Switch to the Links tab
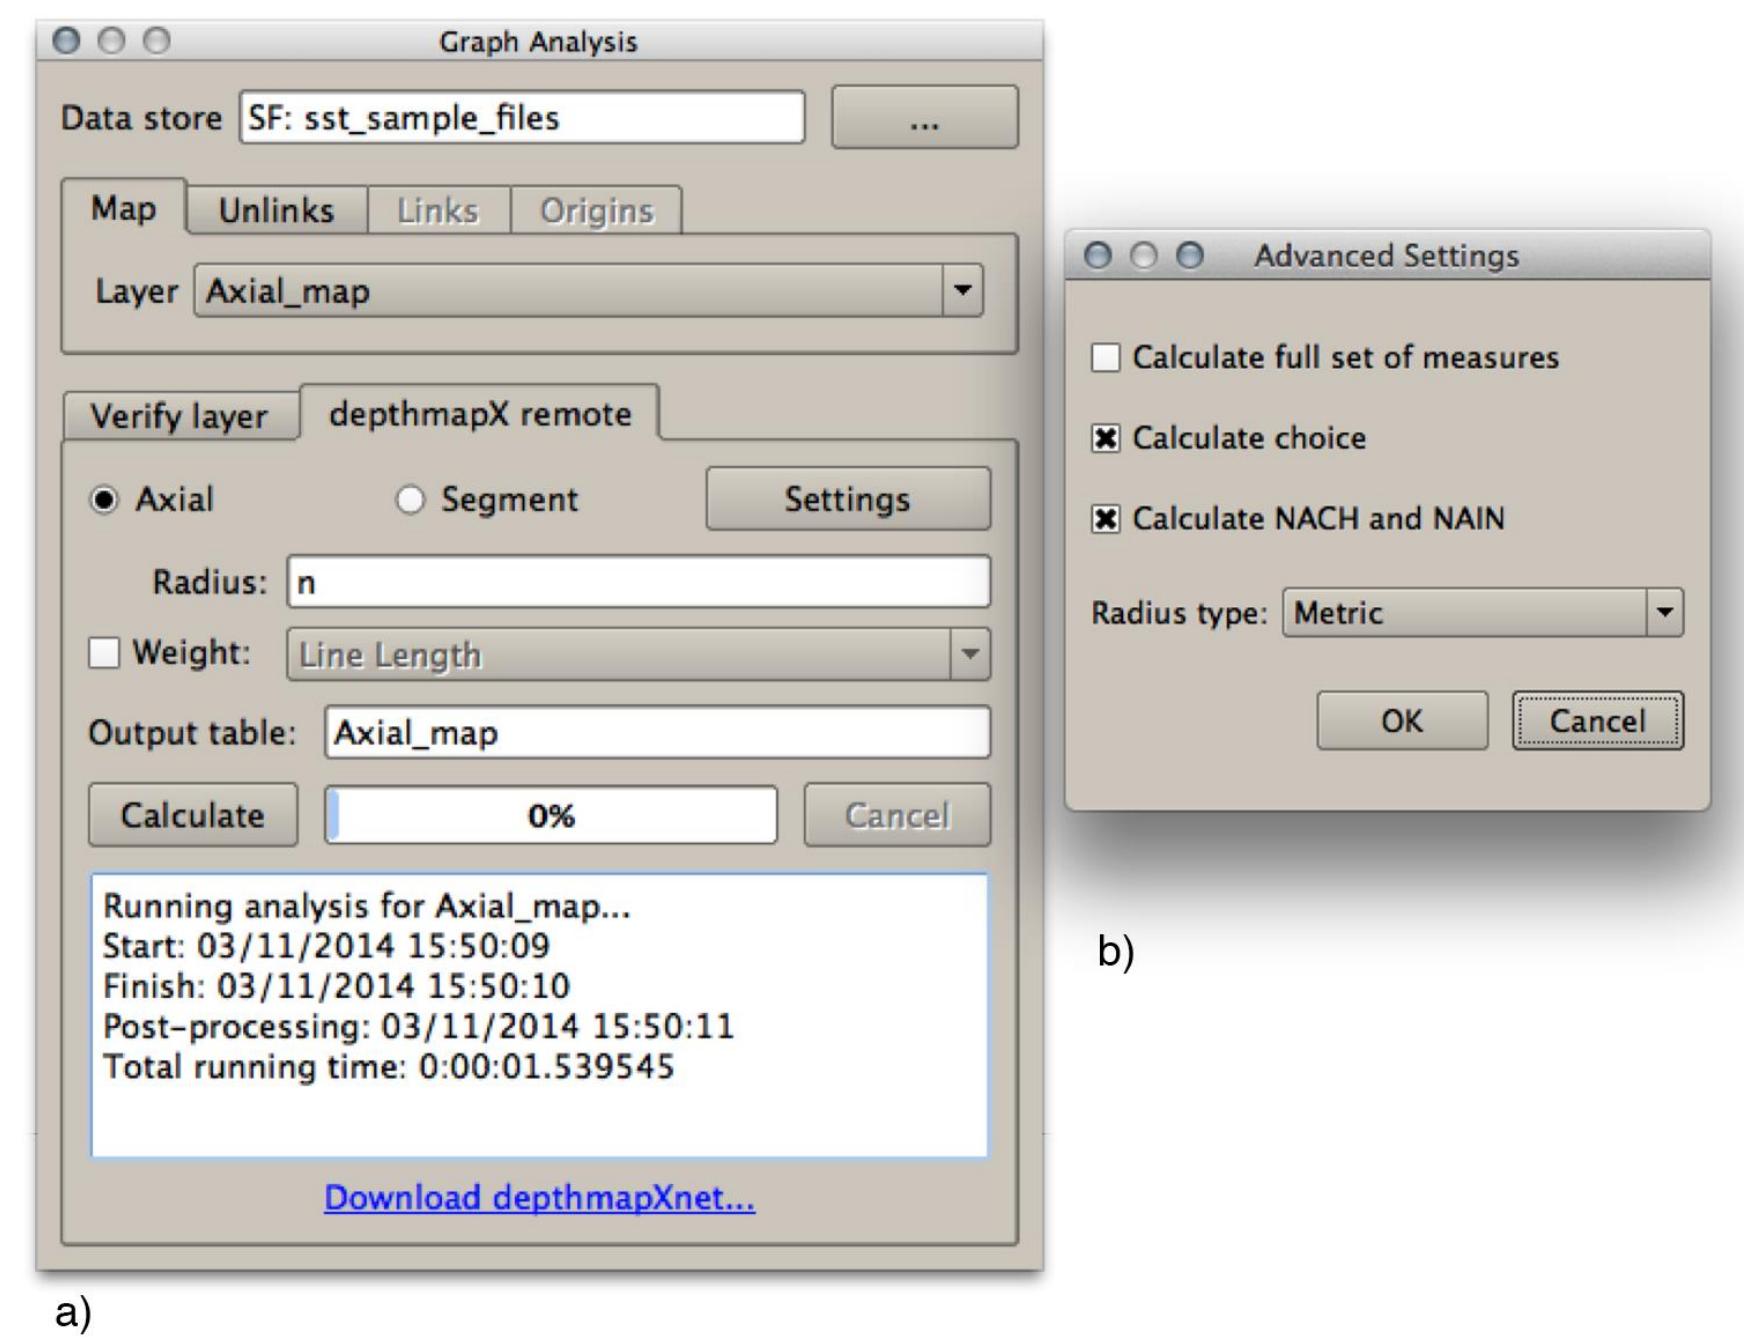Viewport: 1744px width, 1340px height. (438, 210)
